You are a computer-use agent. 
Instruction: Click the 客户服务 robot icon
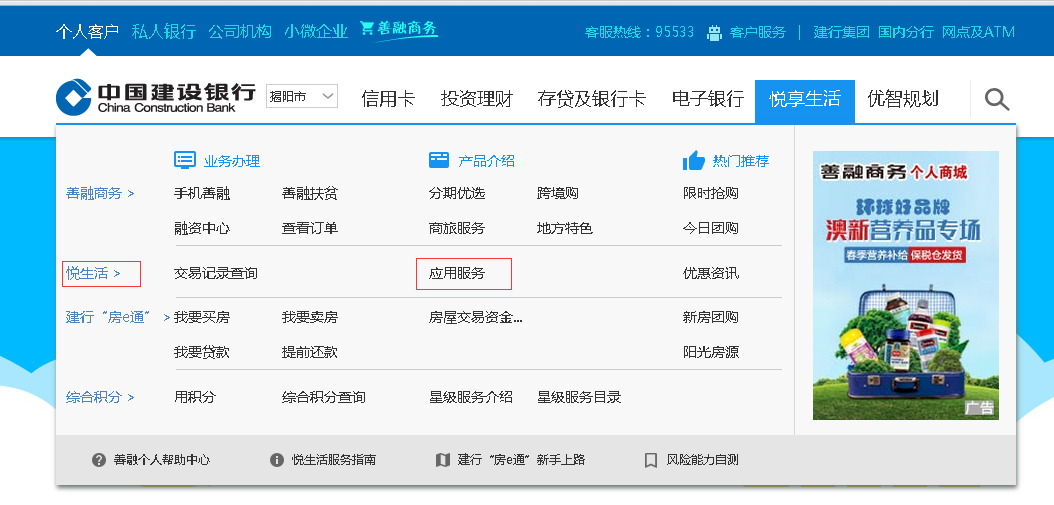[x=714, y=32]
